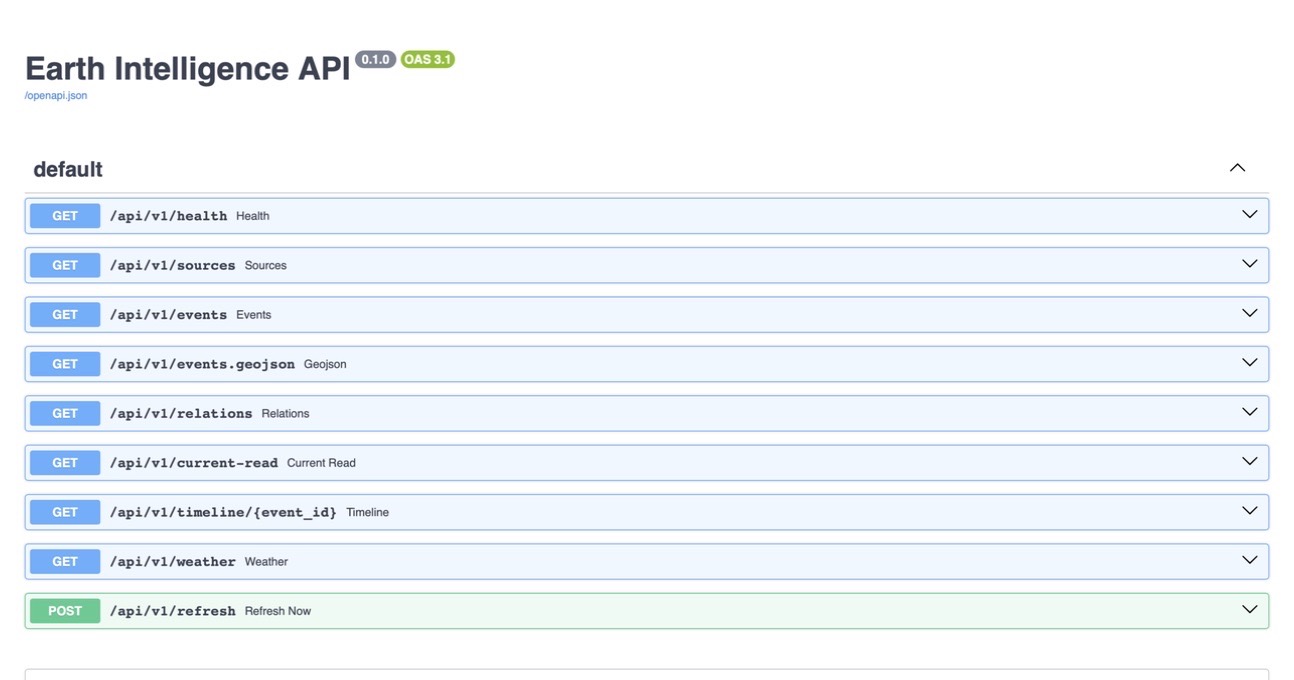
Task: Expand the /api/v1/events endpoint chevron
Action: coord(1249,313)
